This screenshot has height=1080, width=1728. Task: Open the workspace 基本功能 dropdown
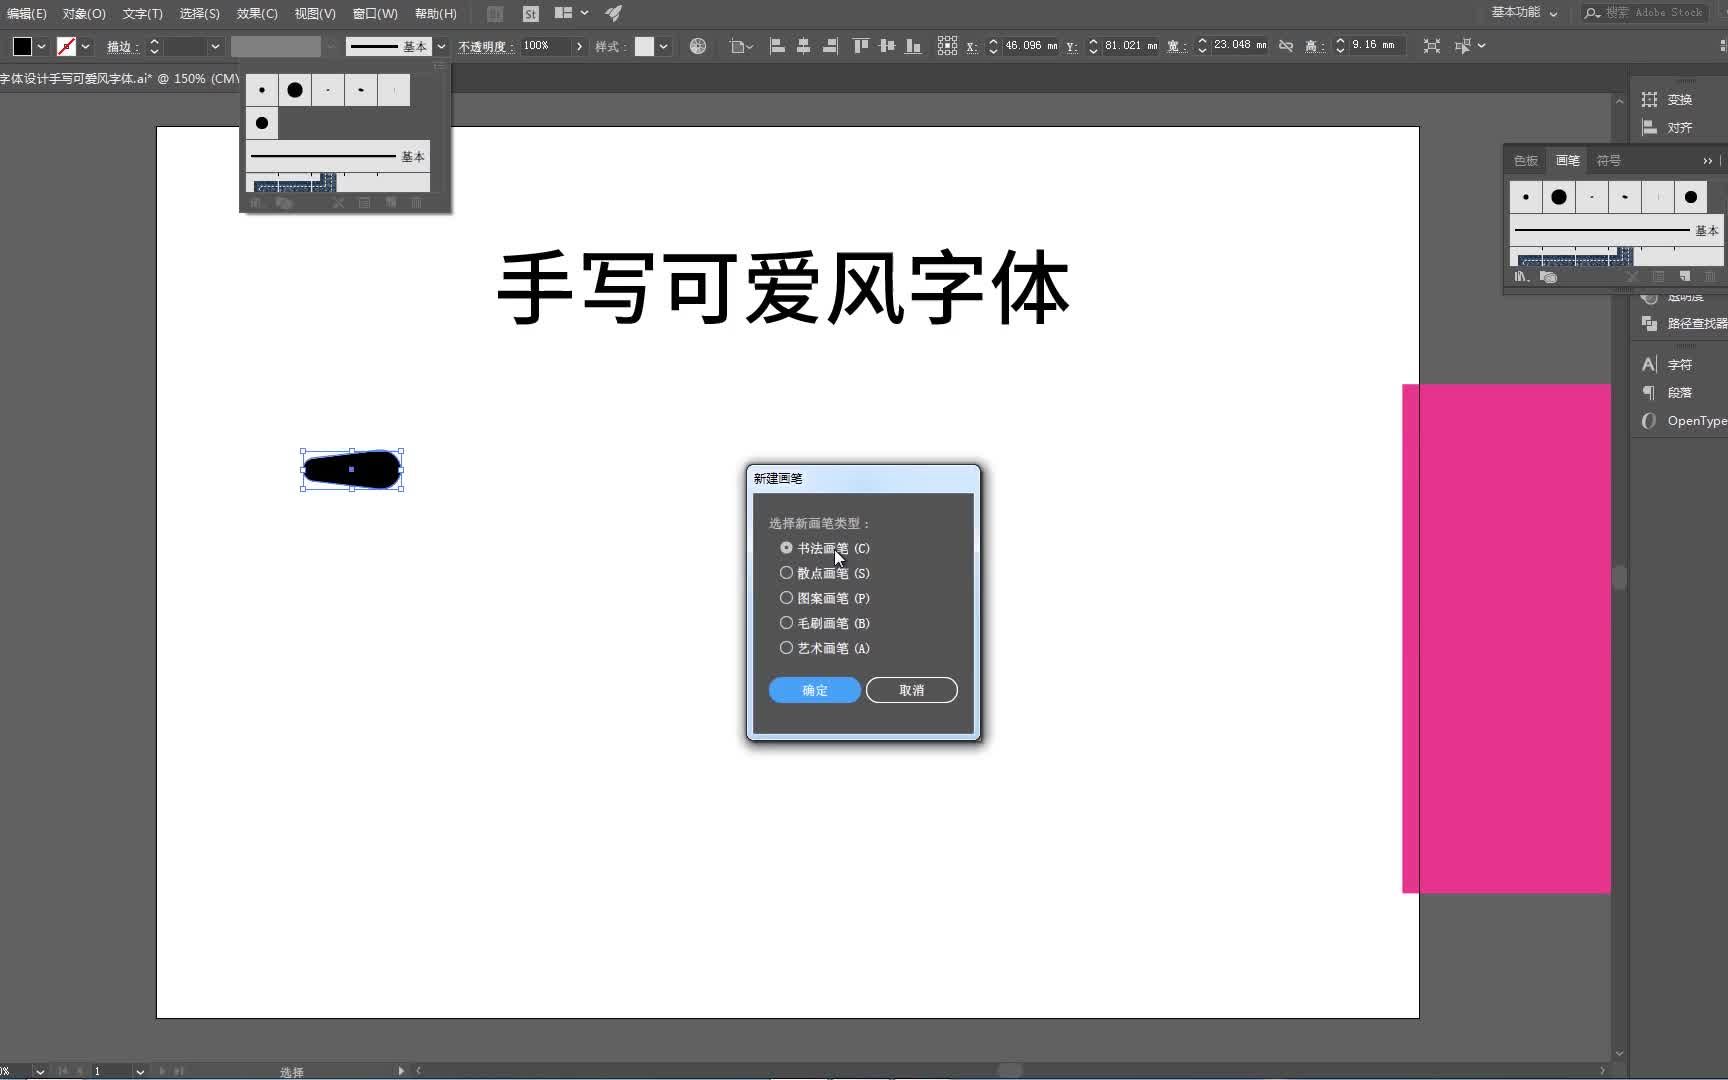[1524, 13]
